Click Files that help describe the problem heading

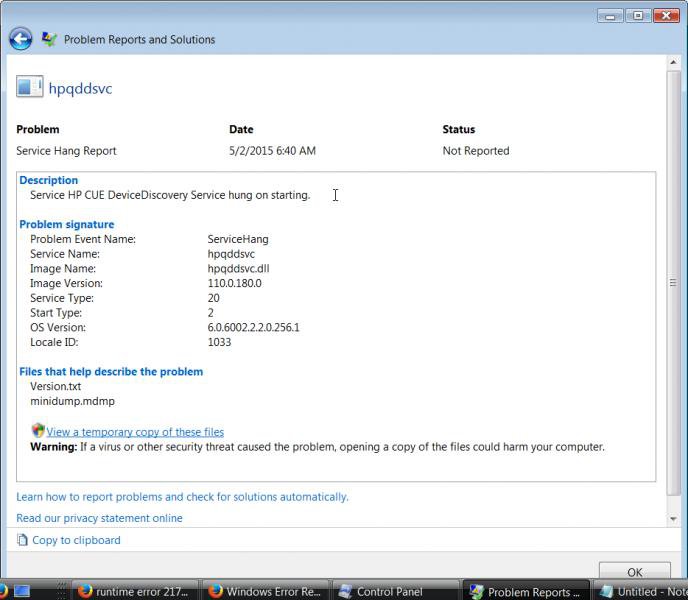point(111,371)
